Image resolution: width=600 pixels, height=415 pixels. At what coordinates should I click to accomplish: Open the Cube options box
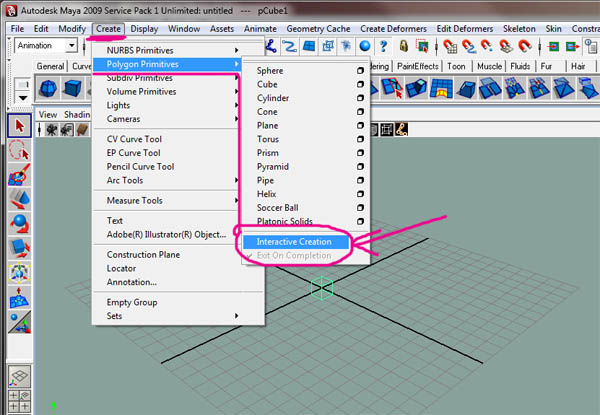click(x=360, y=84)
